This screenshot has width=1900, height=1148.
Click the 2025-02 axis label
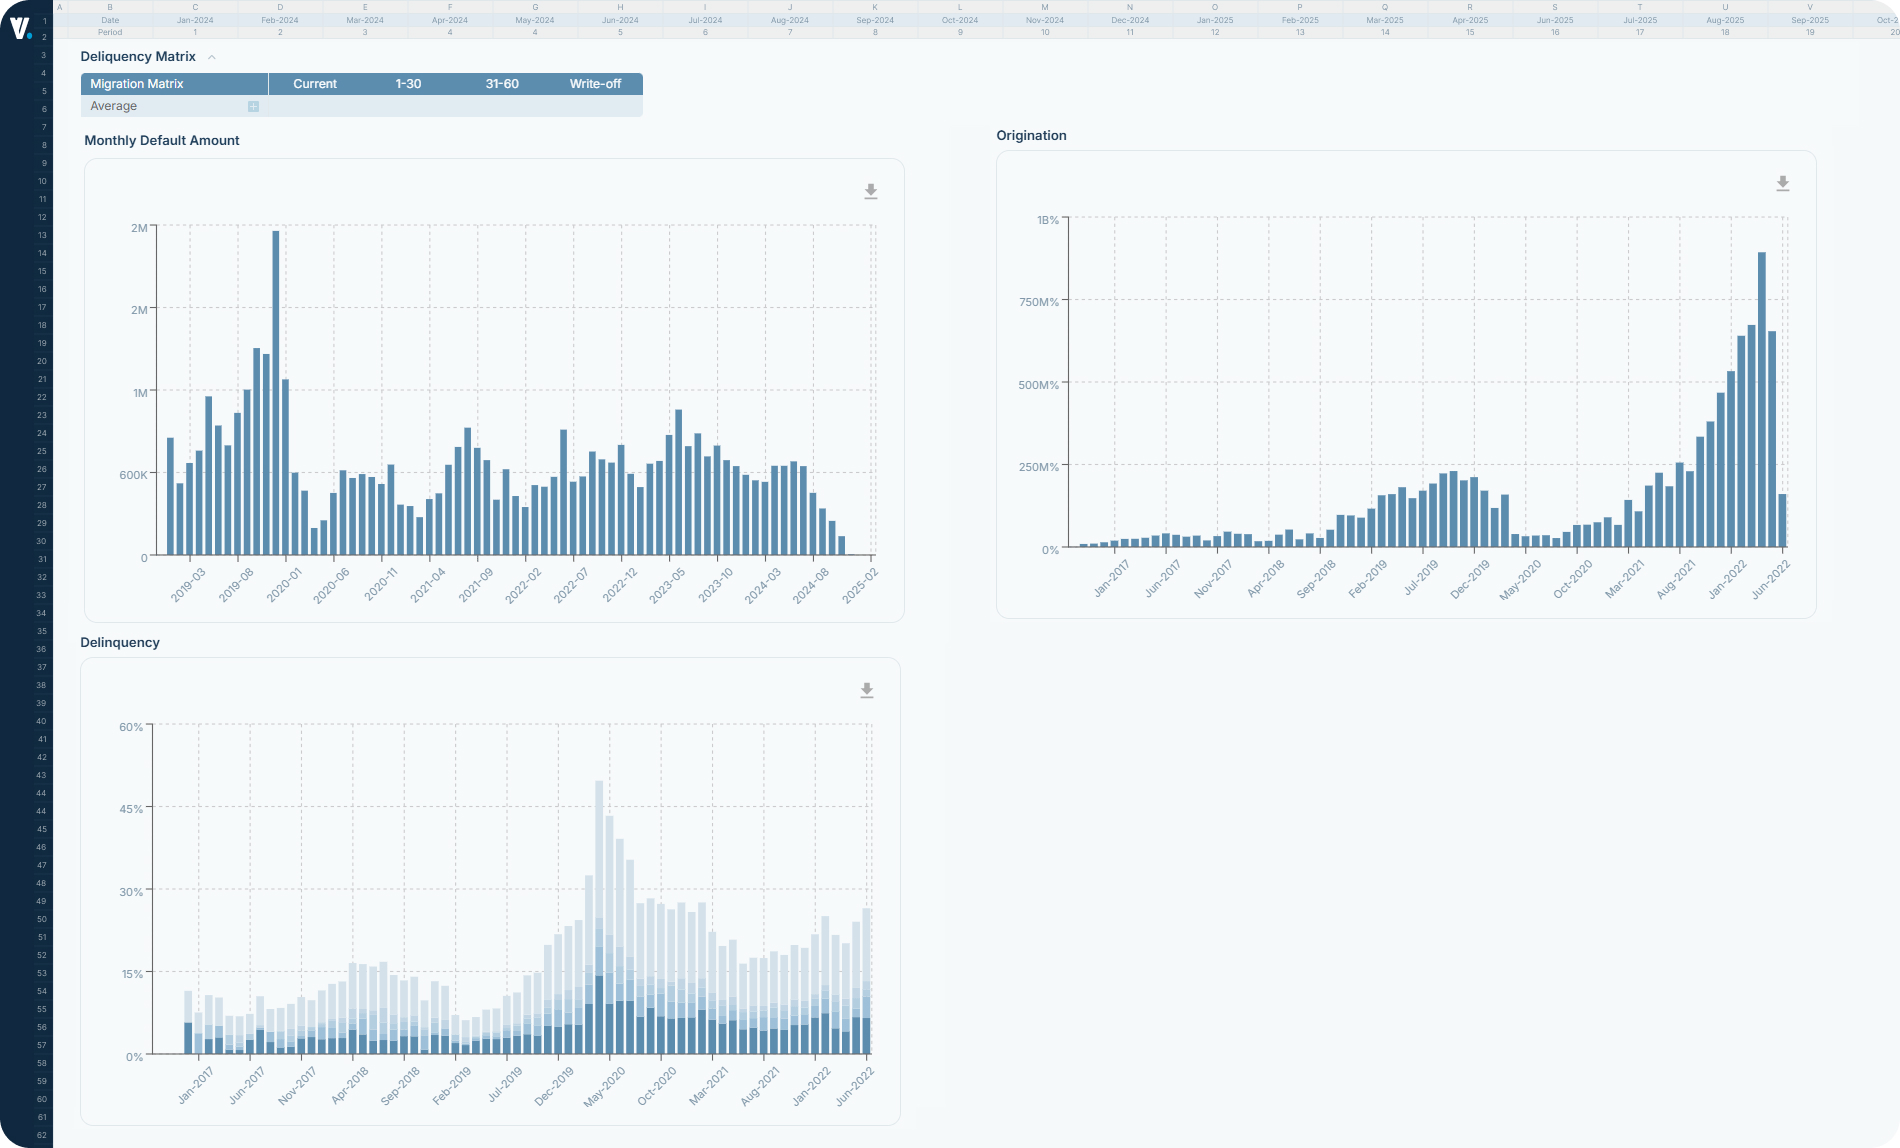click(x=860, y=585)
